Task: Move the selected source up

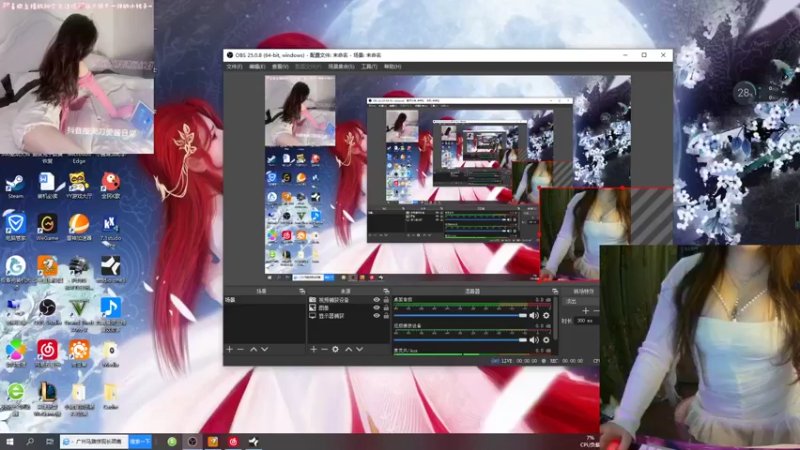Action: pos(348,349)
